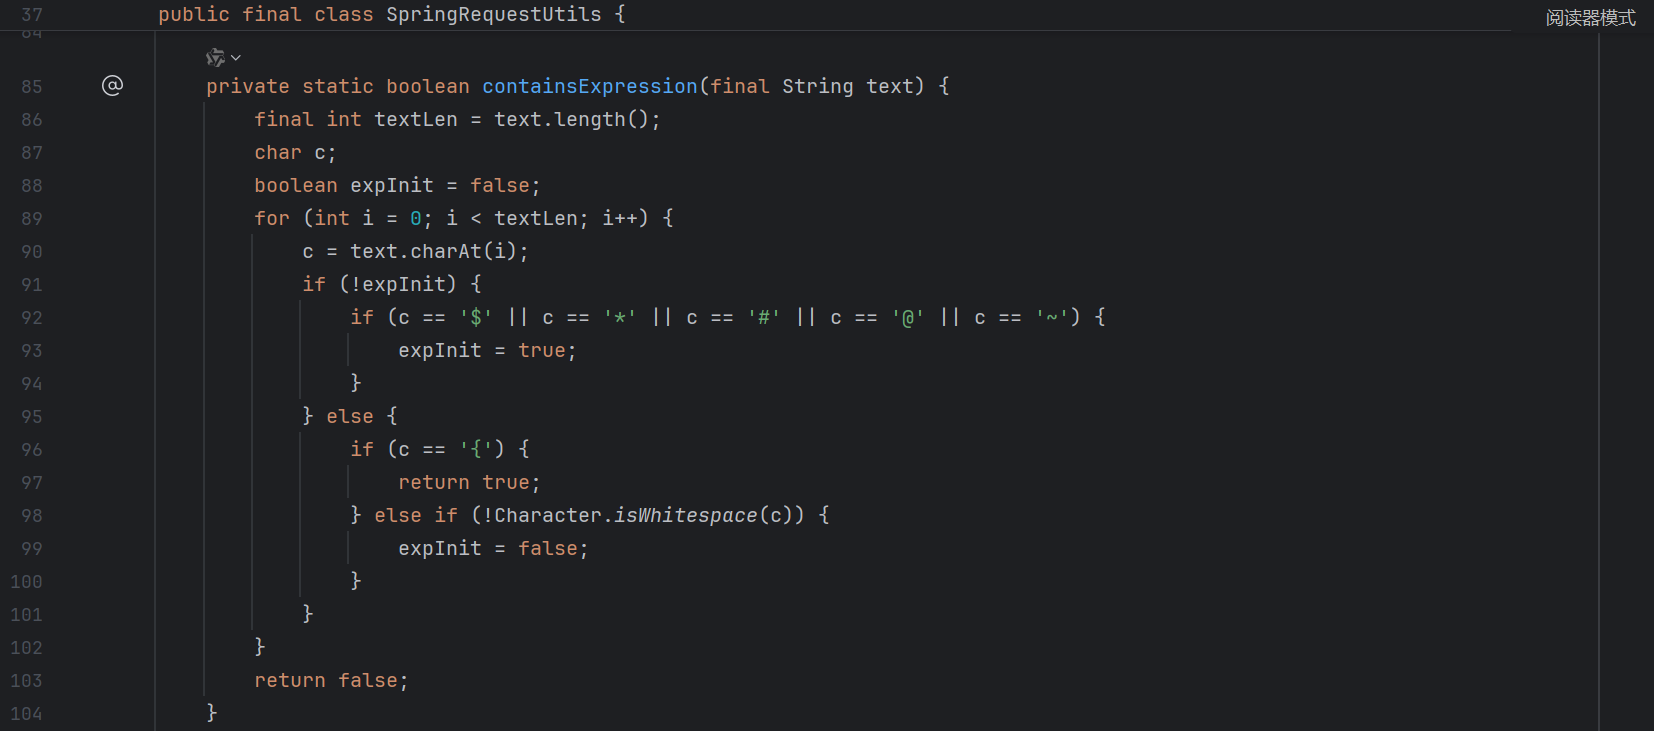
Task: Click the 'return true' statement
Action: (469, 483)
